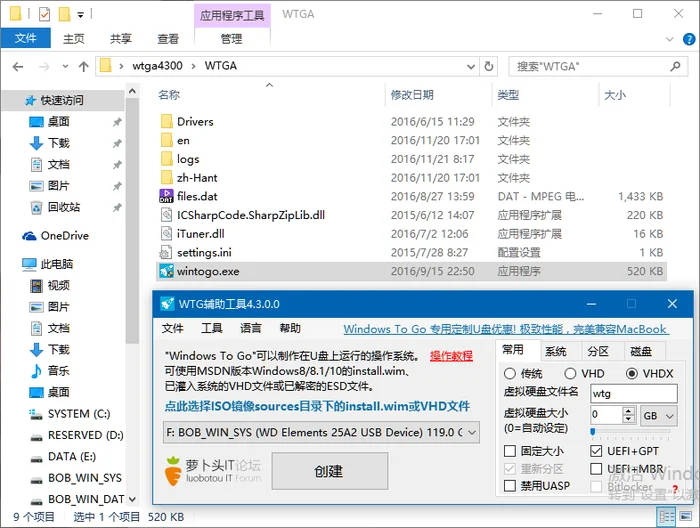Click the wintogo.exe application icon
700x528 pixels.
pyautogui.click(x=167, y=271)
